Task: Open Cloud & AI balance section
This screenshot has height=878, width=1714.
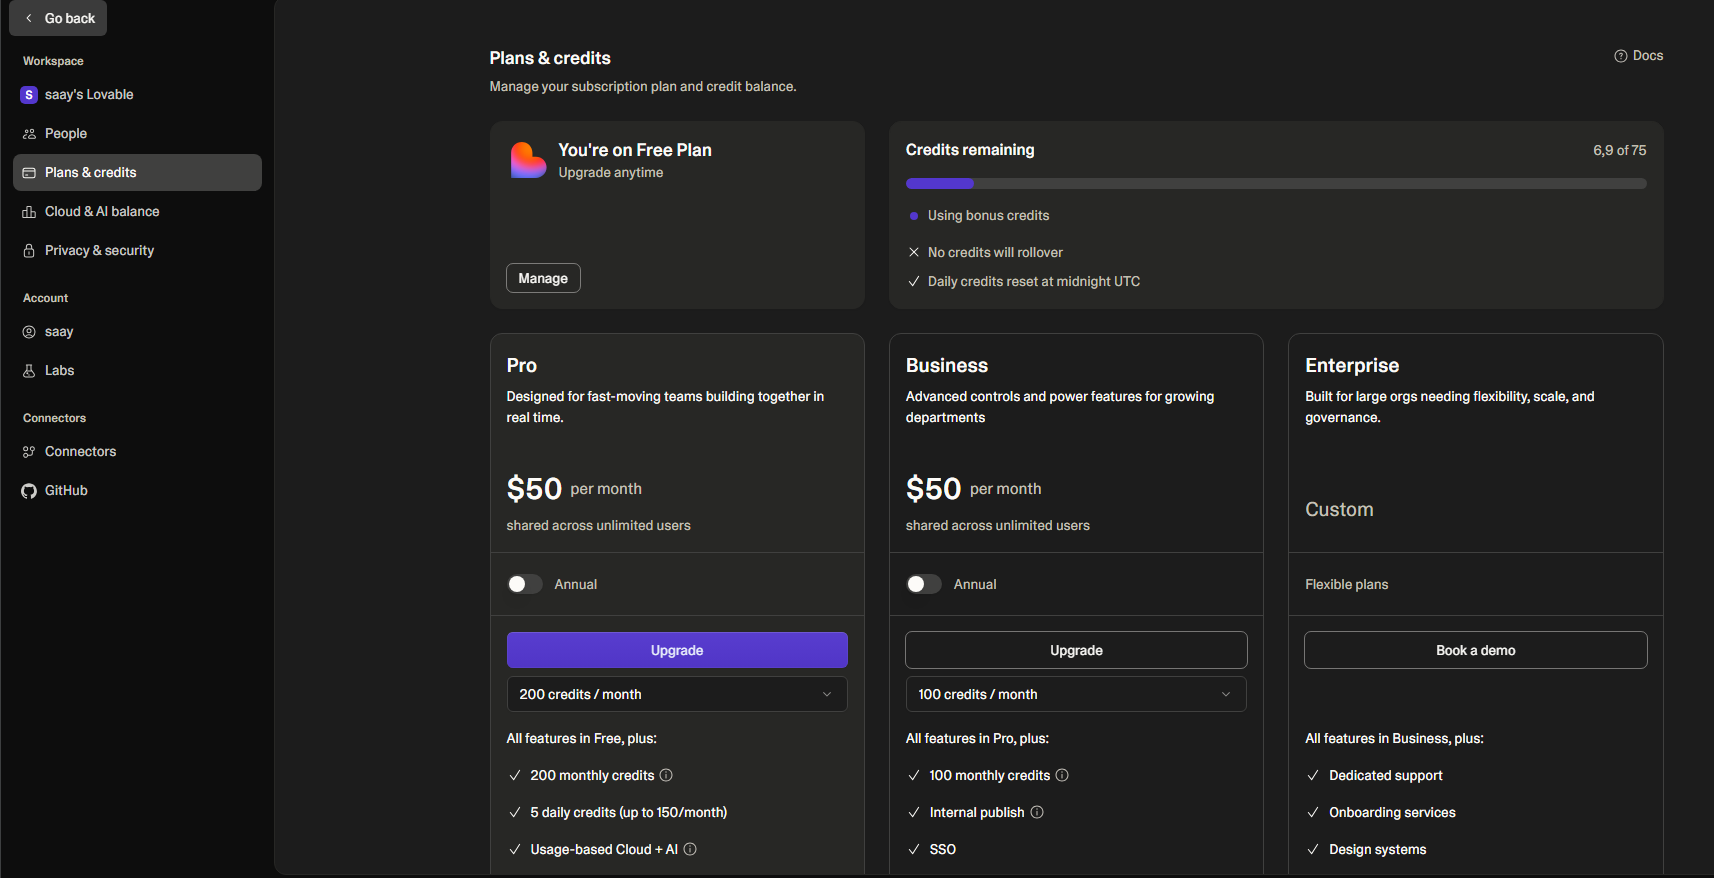Action: (x=102, y=211)
